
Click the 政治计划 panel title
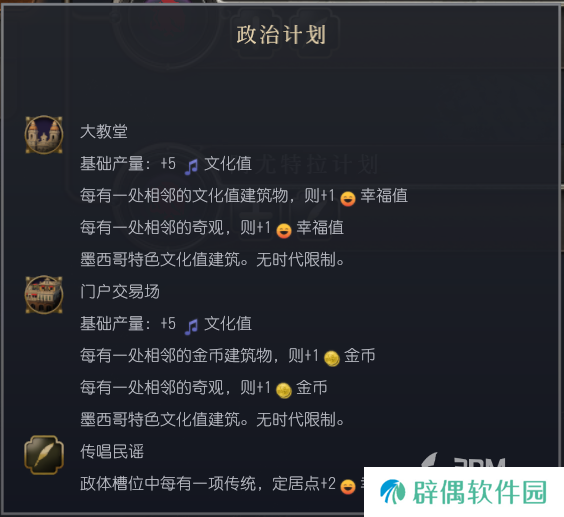point(281,35)
